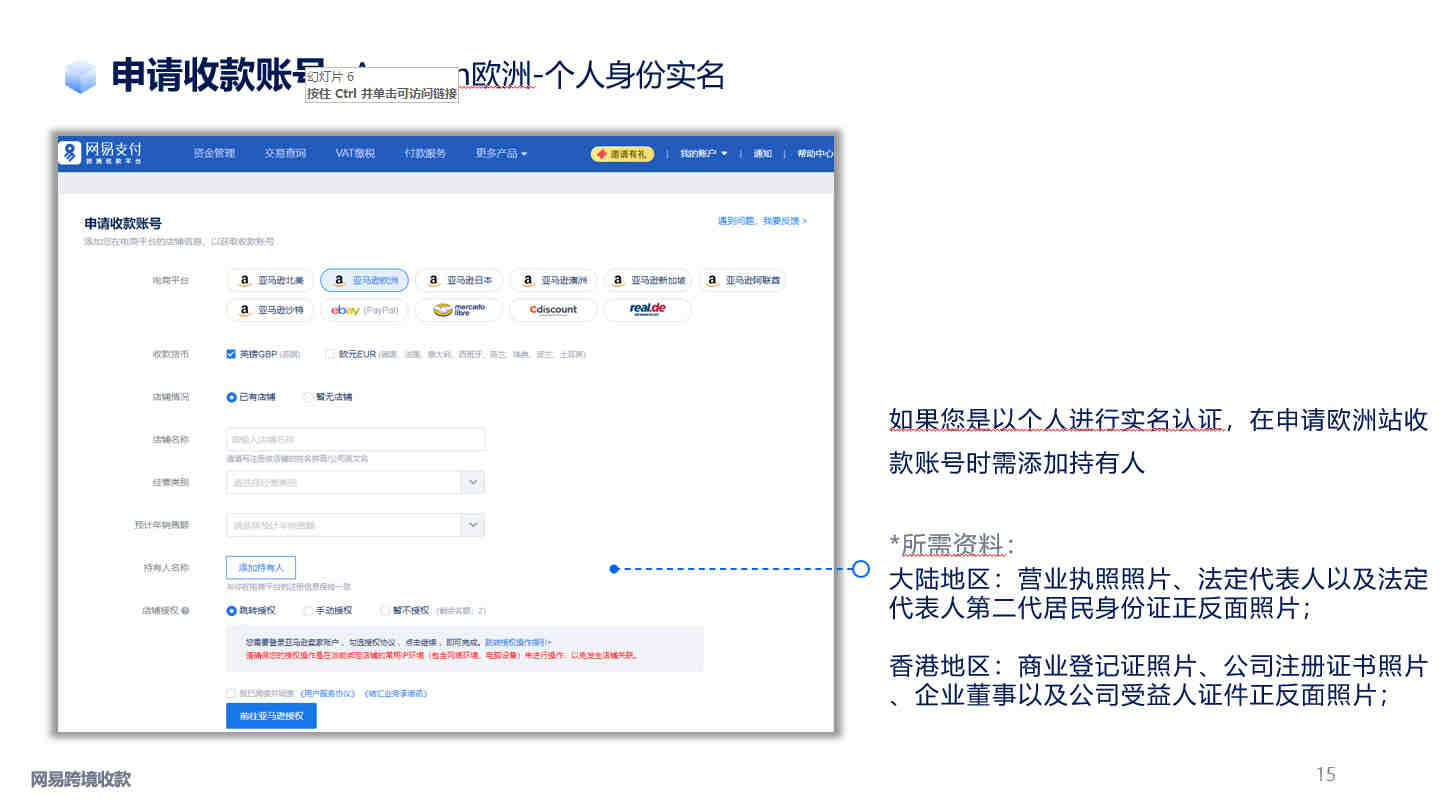This screenshot has height=808, width=1443.
Task: Choose the Cdiscount platform
Action: click(x=553, y=310)
